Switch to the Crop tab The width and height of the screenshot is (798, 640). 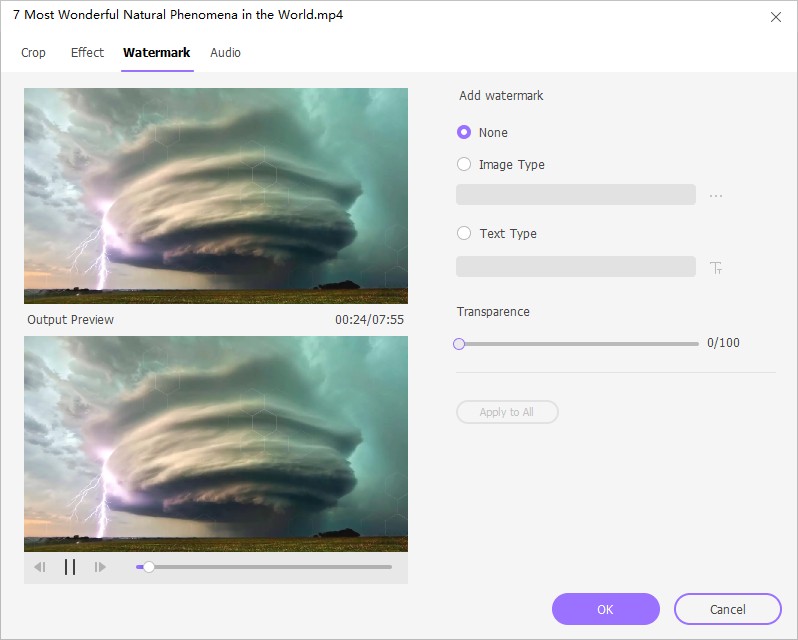tap(33, 52)
